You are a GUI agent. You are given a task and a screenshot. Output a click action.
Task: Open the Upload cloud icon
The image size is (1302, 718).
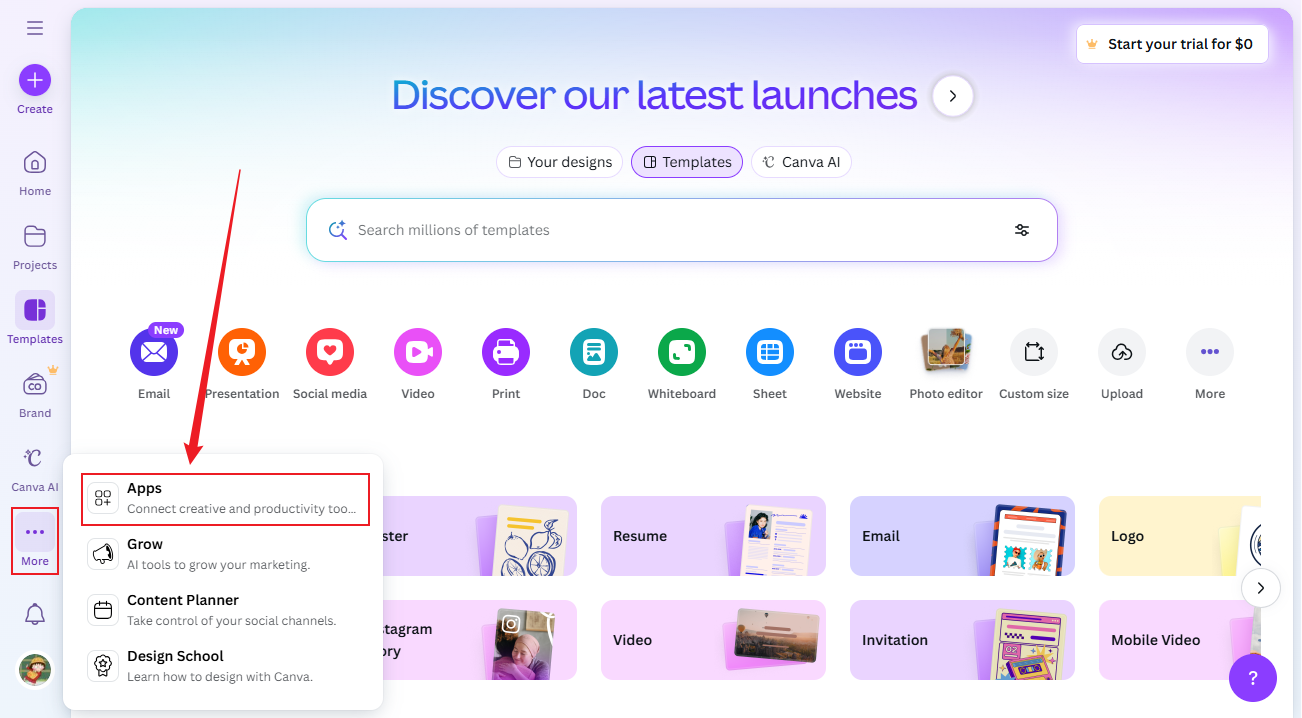click(x=1121, y=351)
